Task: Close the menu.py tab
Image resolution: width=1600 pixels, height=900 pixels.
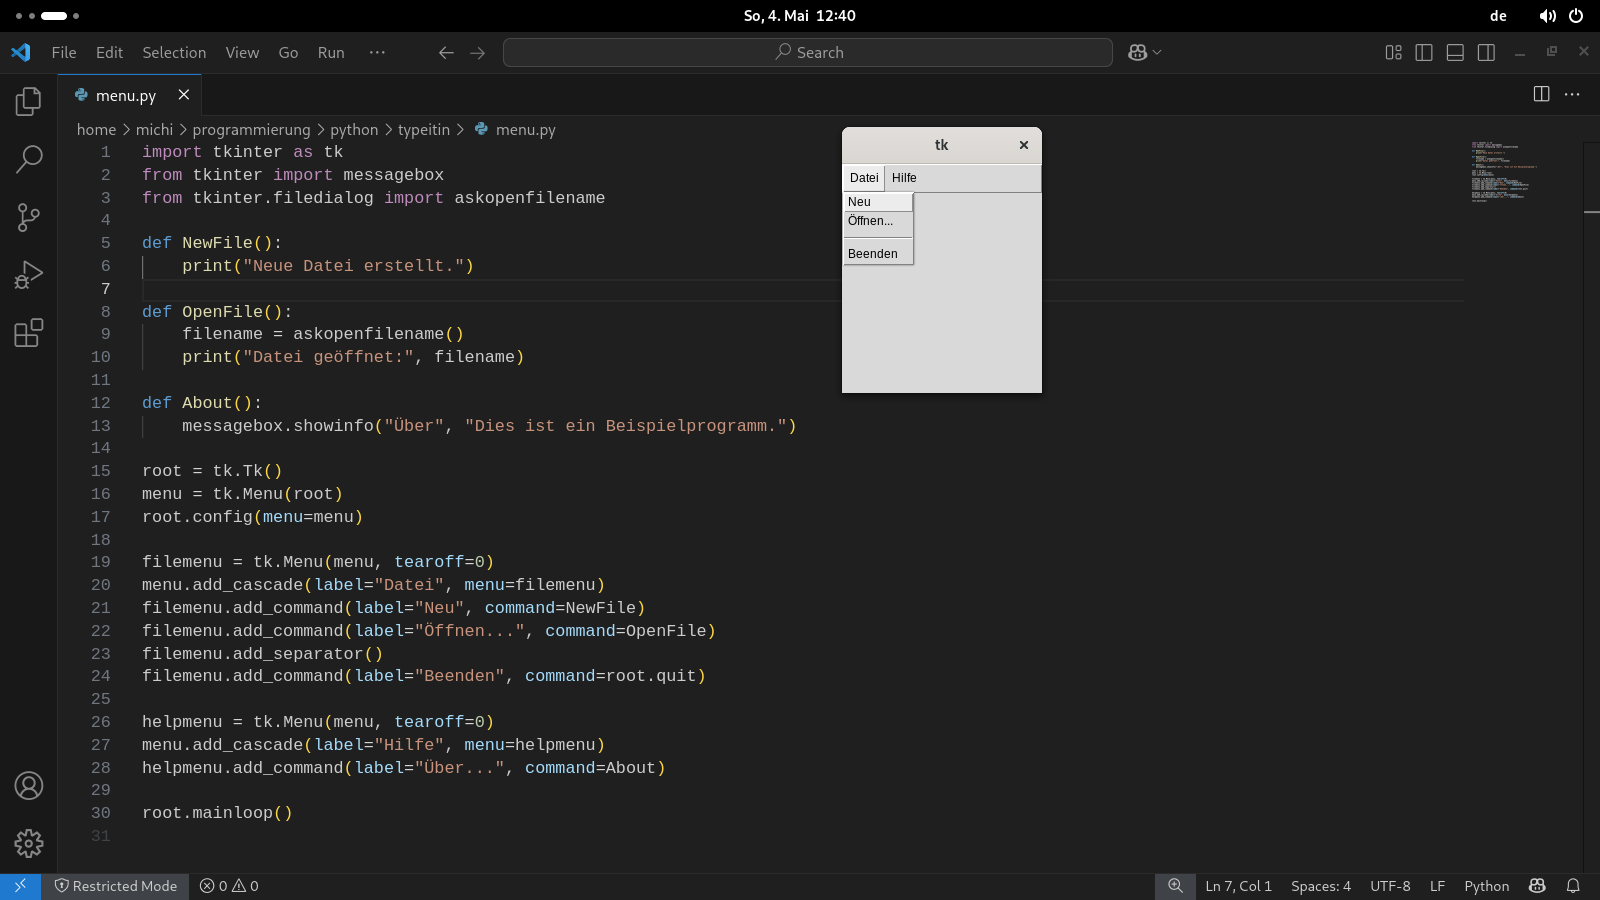Action: pyautogui.click(x=184, y=95)
